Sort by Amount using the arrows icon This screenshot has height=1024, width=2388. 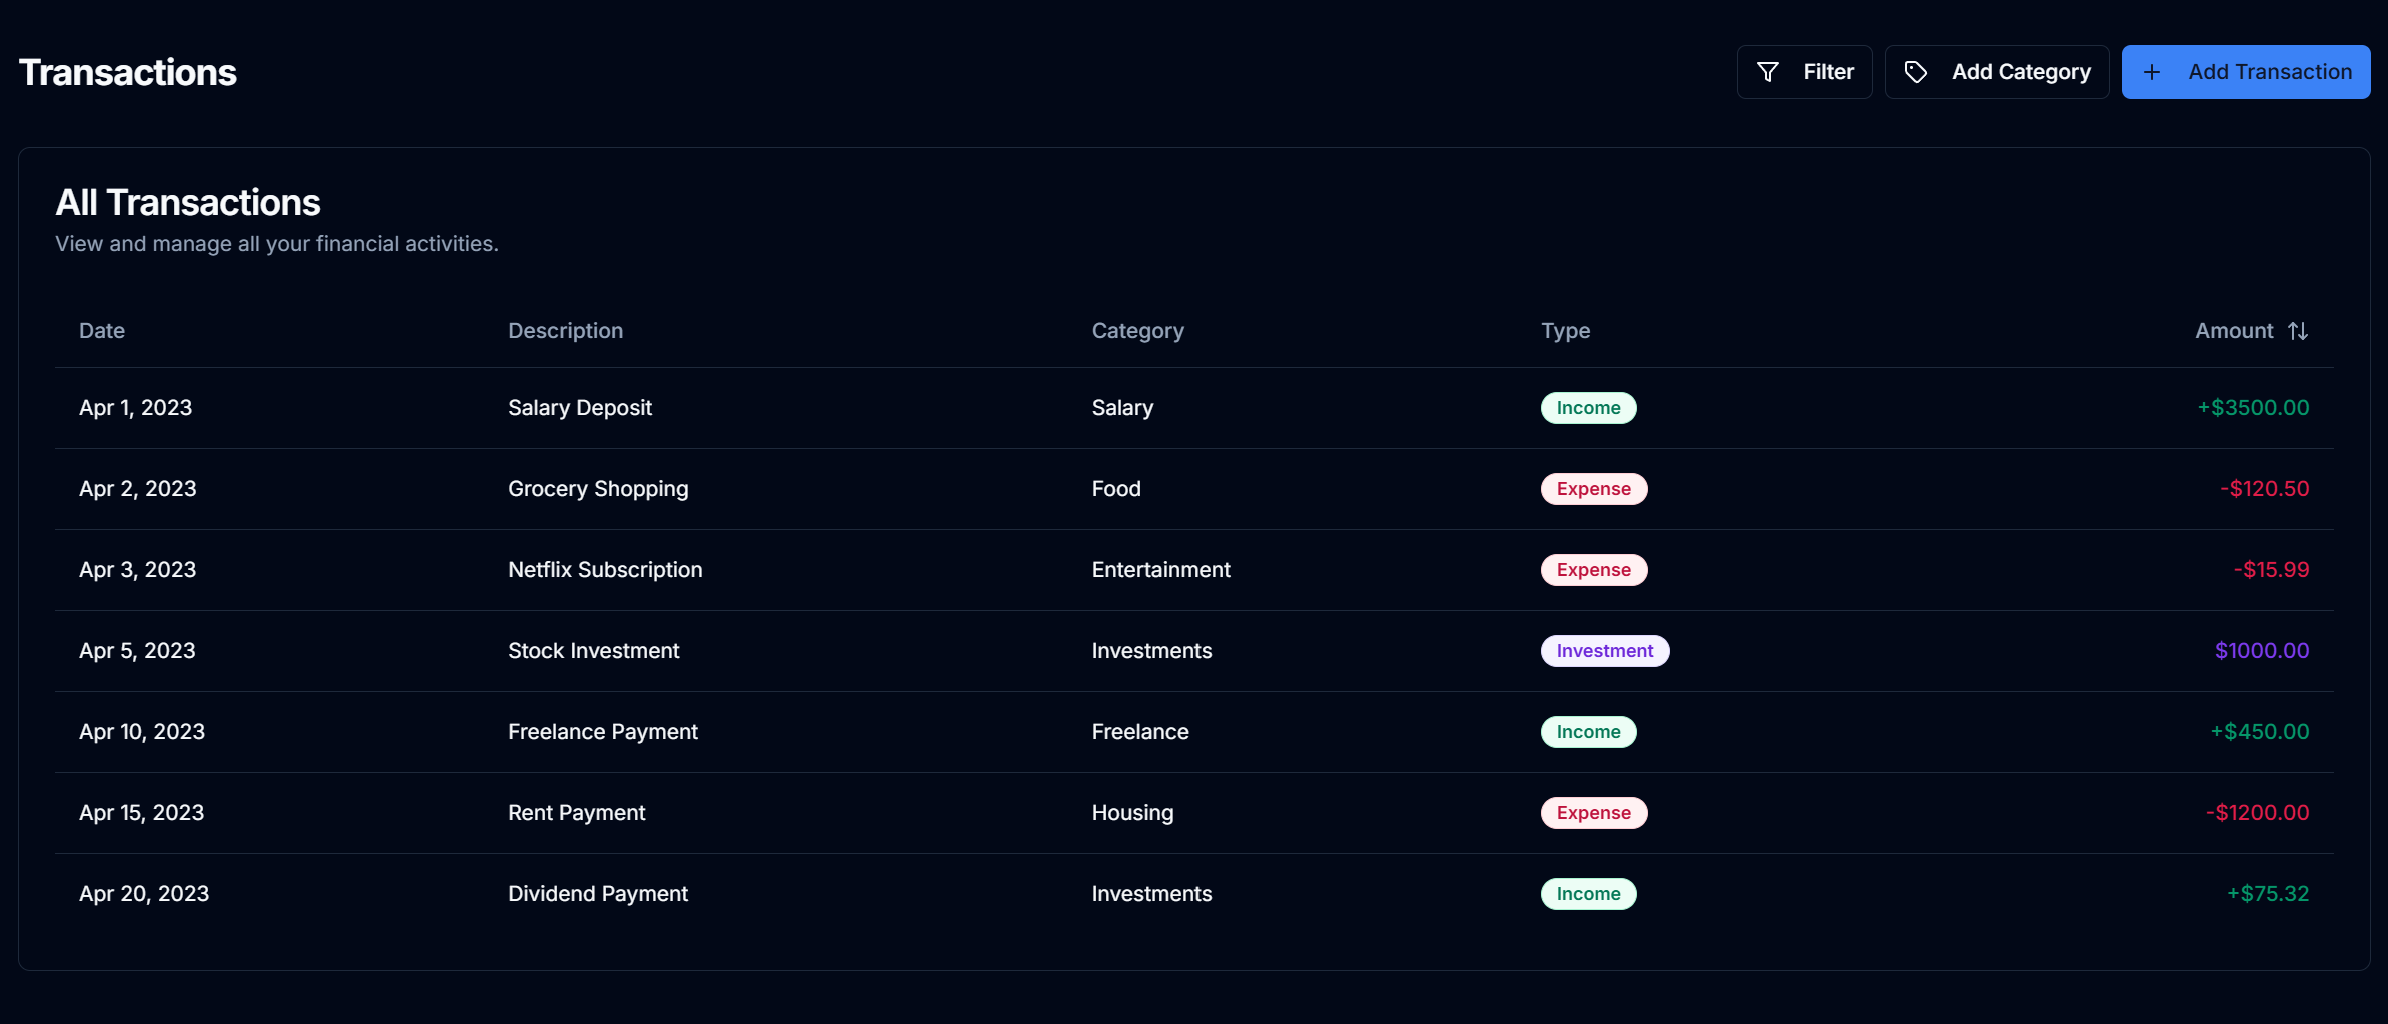2298,331
